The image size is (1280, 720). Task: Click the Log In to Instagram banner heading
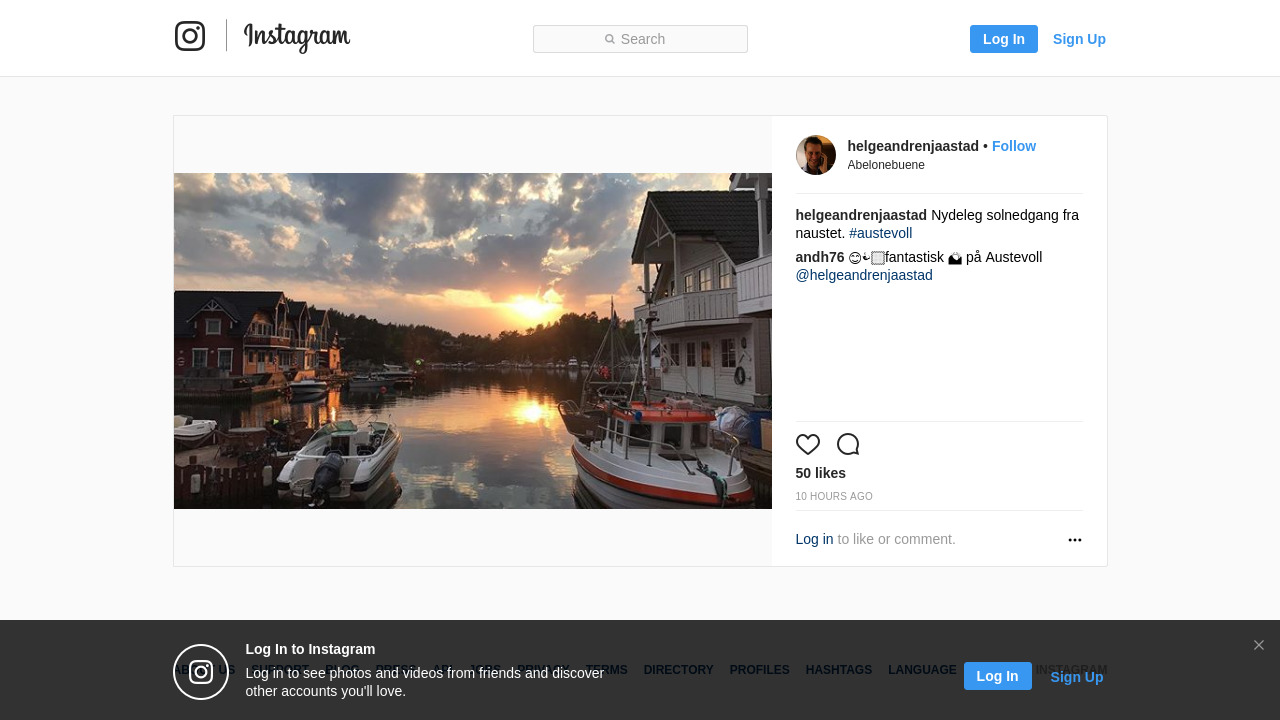pos(310,649)
